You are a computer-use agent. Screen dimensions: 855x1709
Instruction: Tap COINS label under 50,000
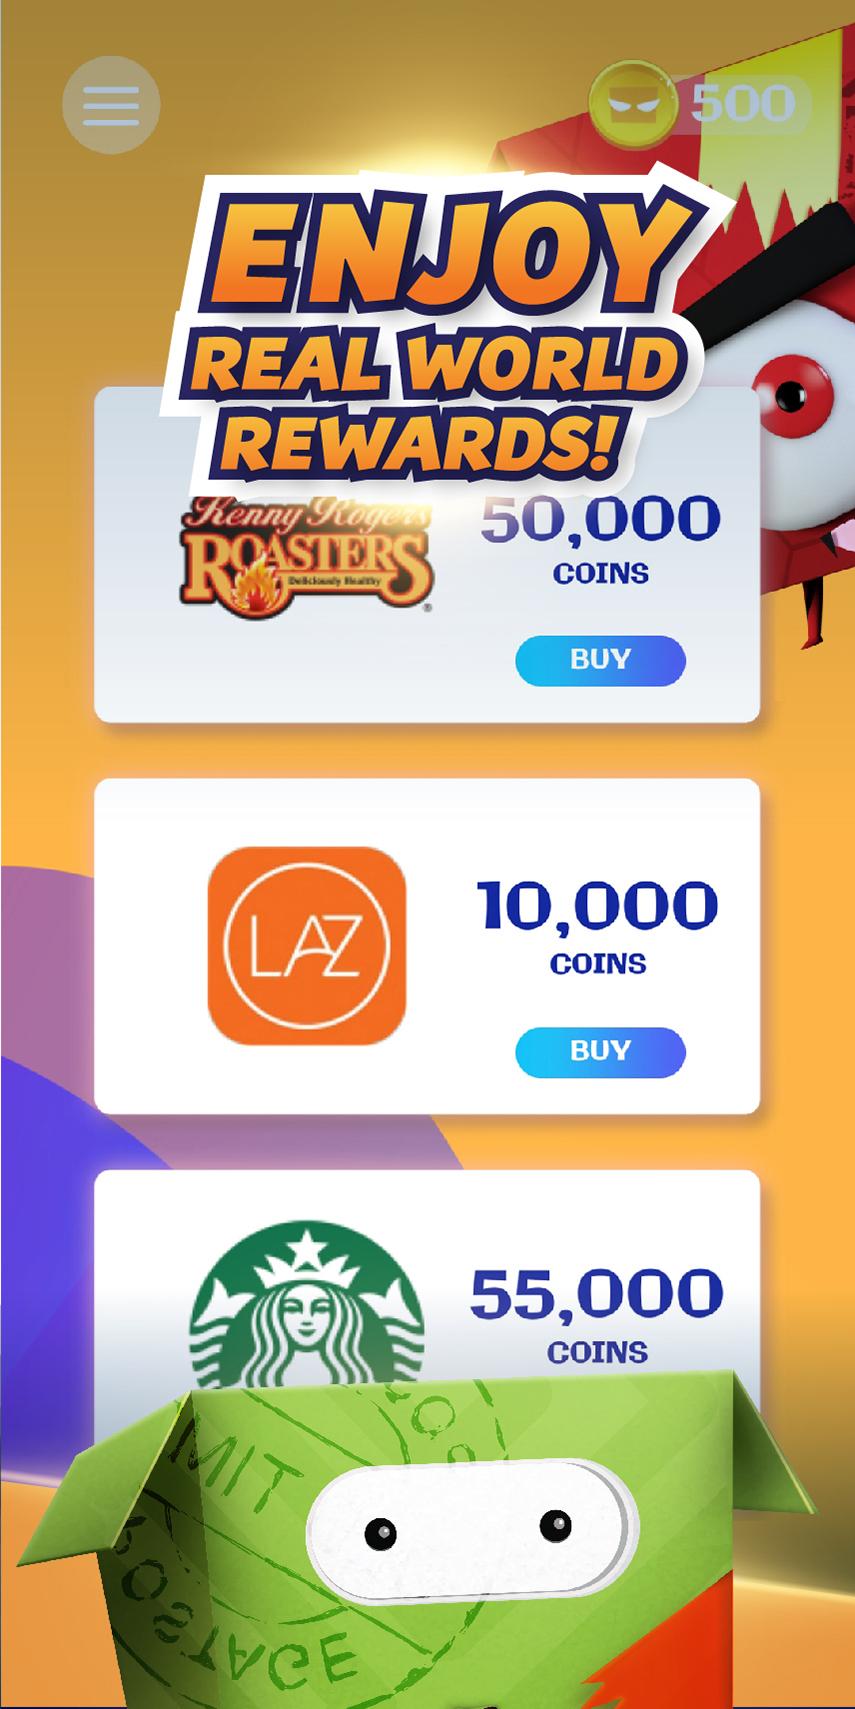click(601, 574)
